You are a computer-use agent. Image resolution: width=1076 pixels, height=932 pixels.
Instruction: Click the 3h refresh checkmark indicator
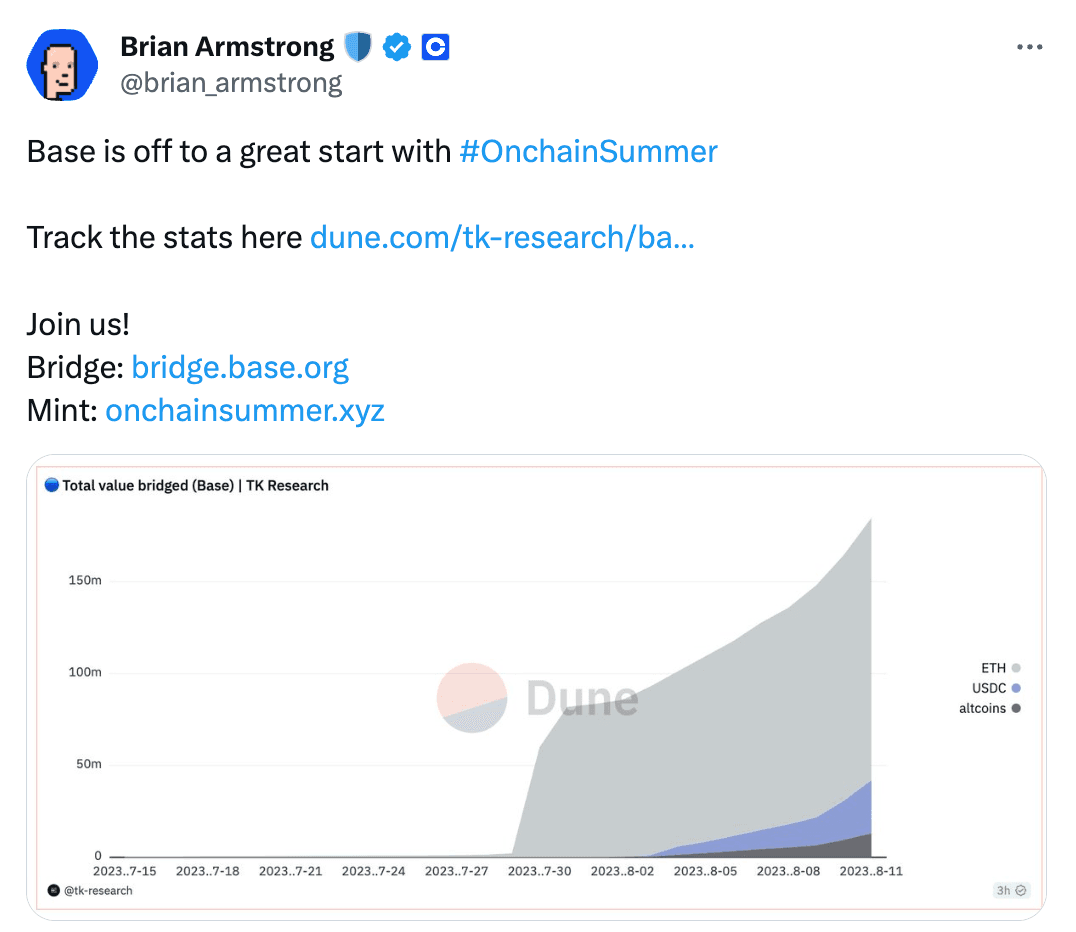pos(1011,890)
